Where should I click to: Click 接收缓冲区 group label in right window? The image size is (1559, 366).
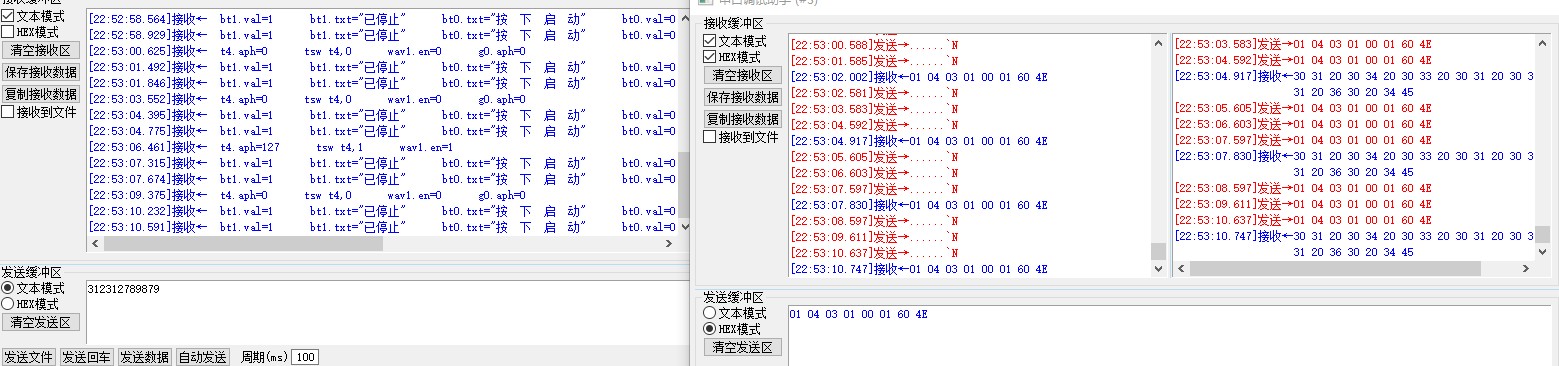(x=733, y=24)
